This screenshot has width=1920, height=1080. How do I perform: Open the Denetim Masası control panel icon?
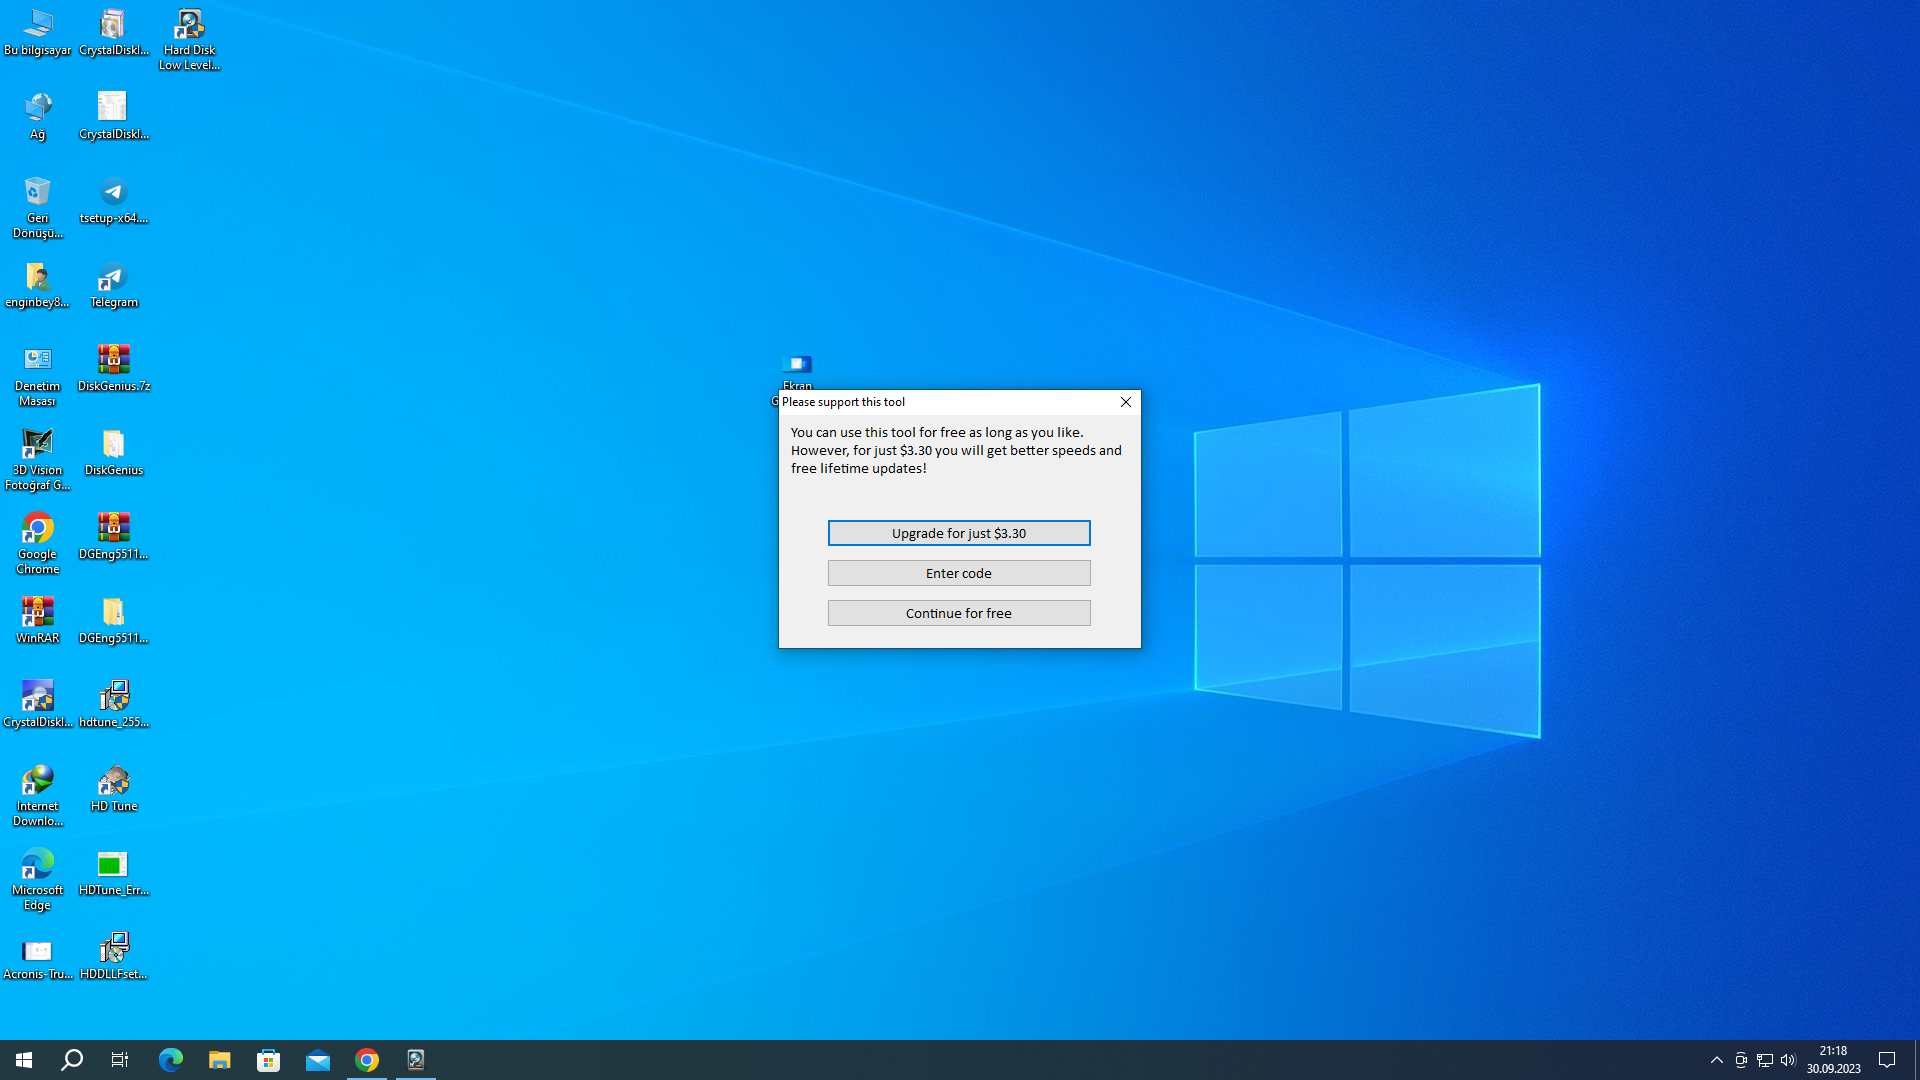coord(38,374)
